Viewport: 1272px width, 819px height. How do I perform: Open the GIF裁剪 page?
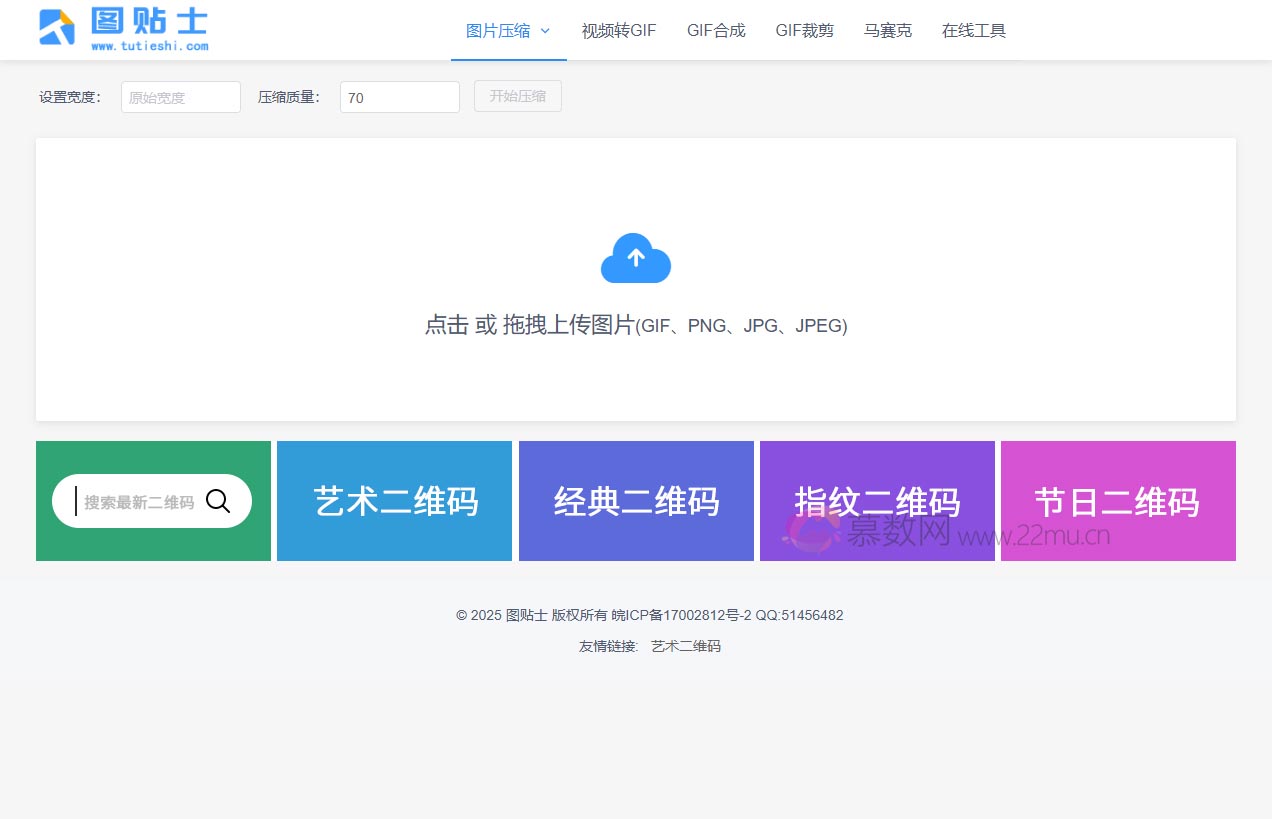click(804, 31)
